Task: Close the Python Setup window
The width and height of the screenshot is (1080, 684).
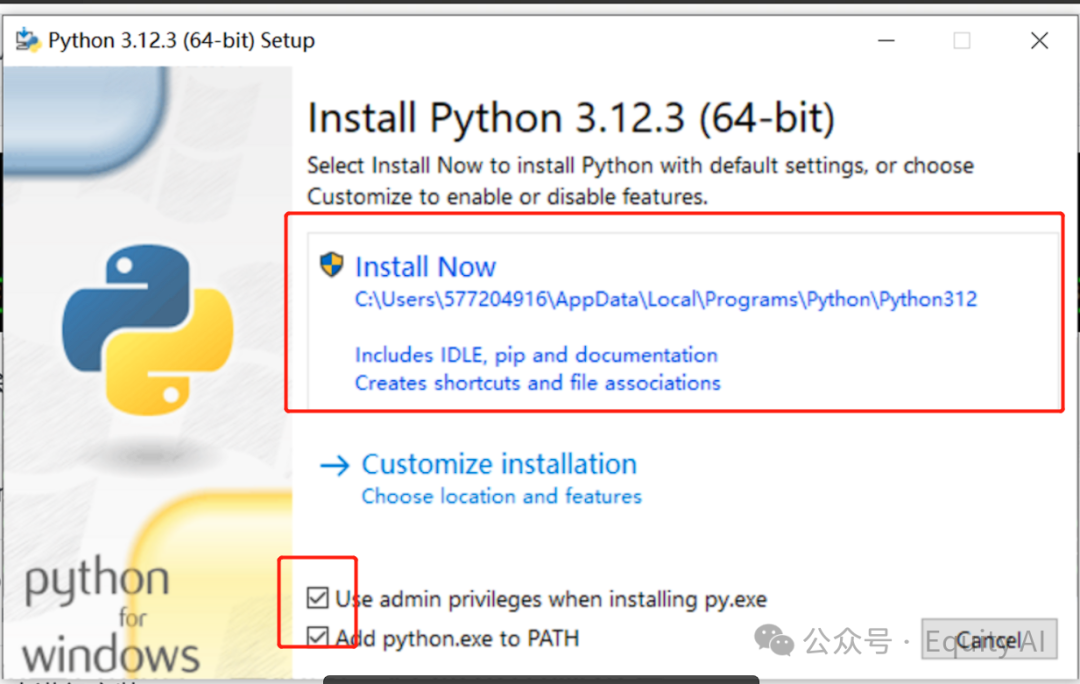Action: tap(1039, 41)
